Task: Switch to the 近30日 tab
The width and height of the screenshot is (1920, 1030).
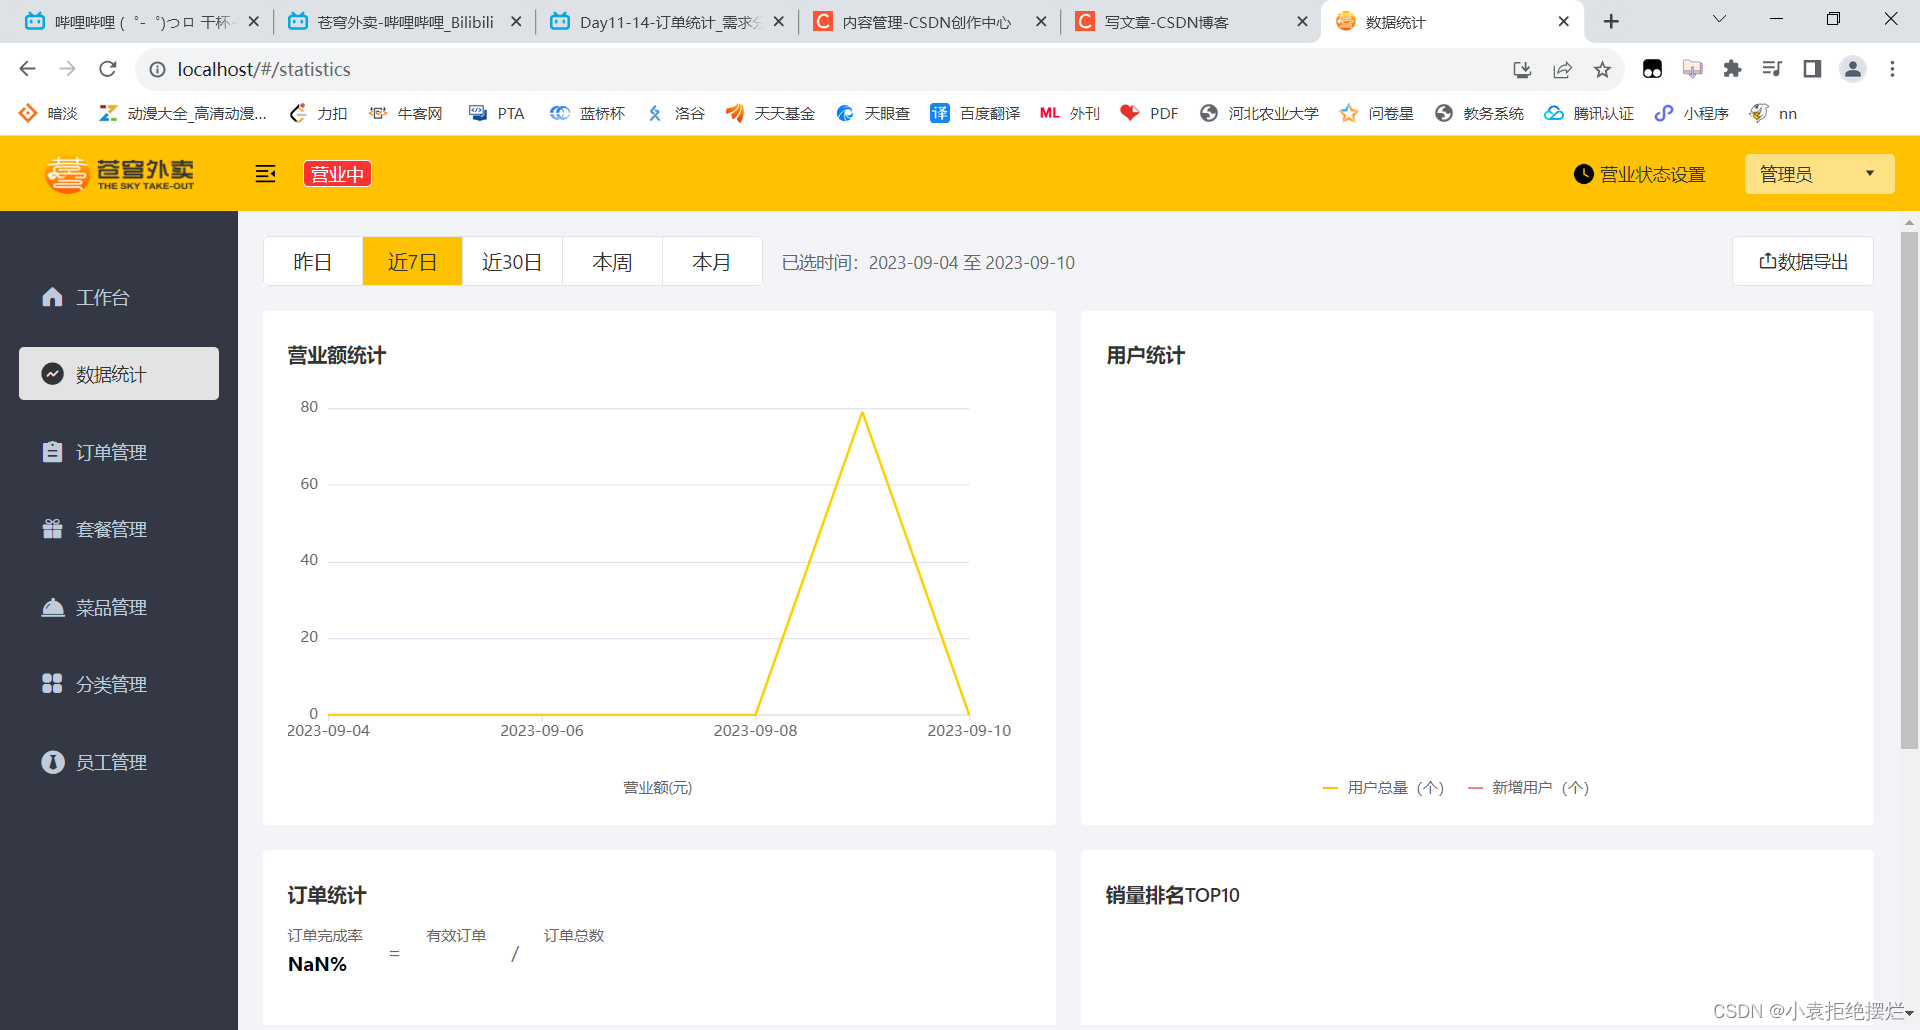Action: tap(512, 261)
